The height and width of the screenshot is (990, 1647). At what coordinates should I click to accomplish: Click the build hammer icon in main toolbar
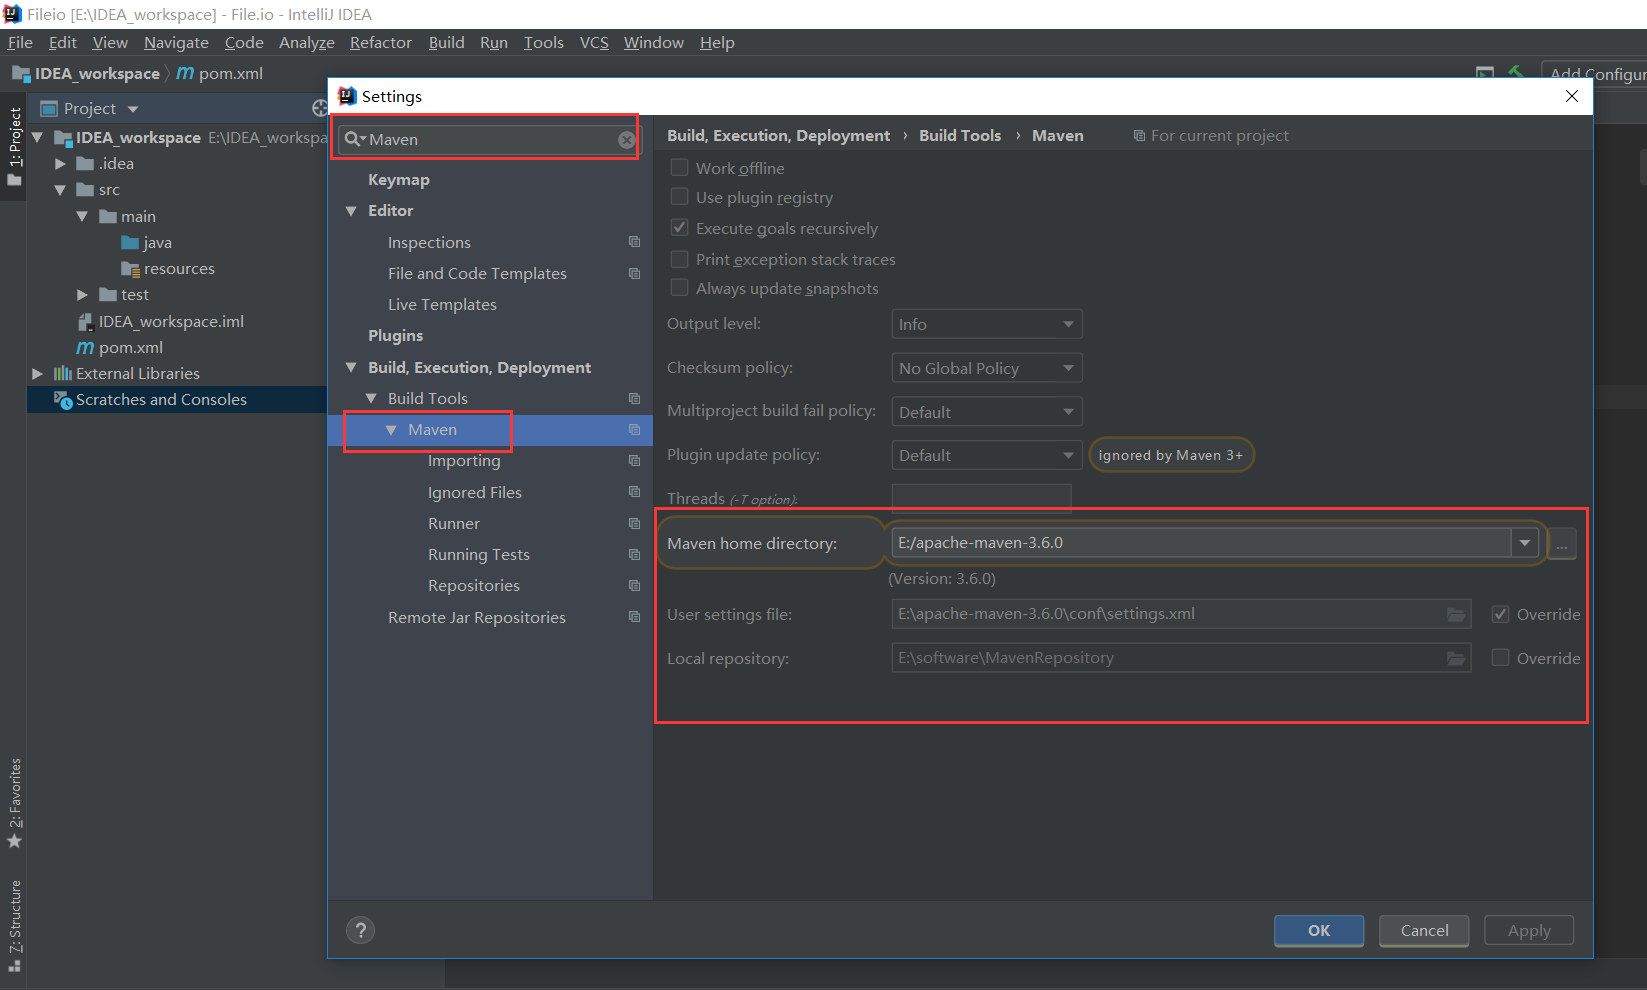pyautogui.click(x=1516, y=73)
